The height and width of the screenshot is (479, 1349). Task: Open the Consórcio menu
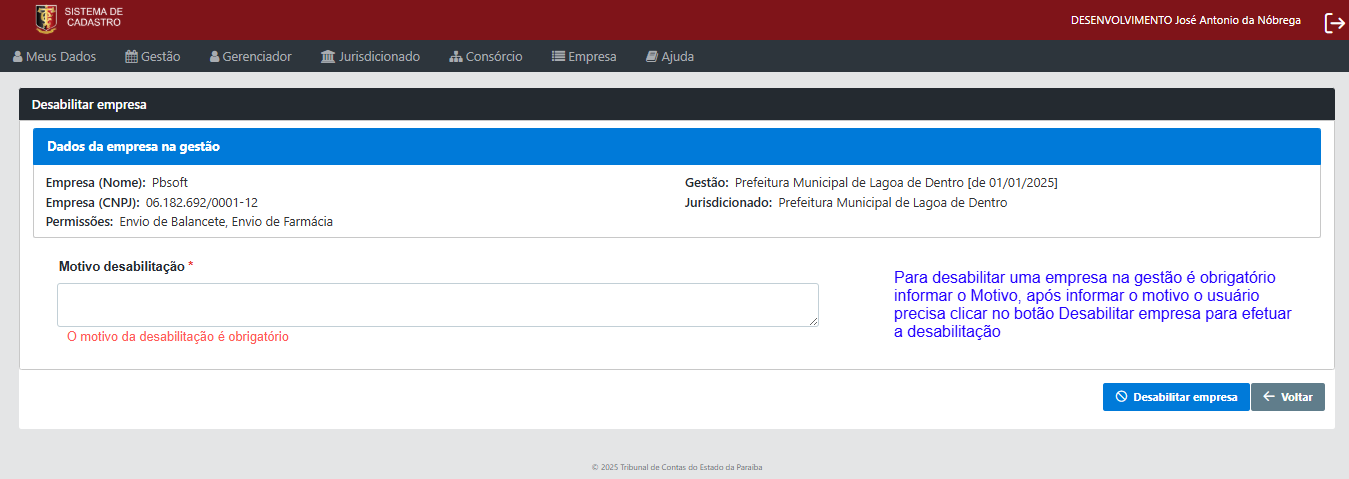tap(486, 56)
